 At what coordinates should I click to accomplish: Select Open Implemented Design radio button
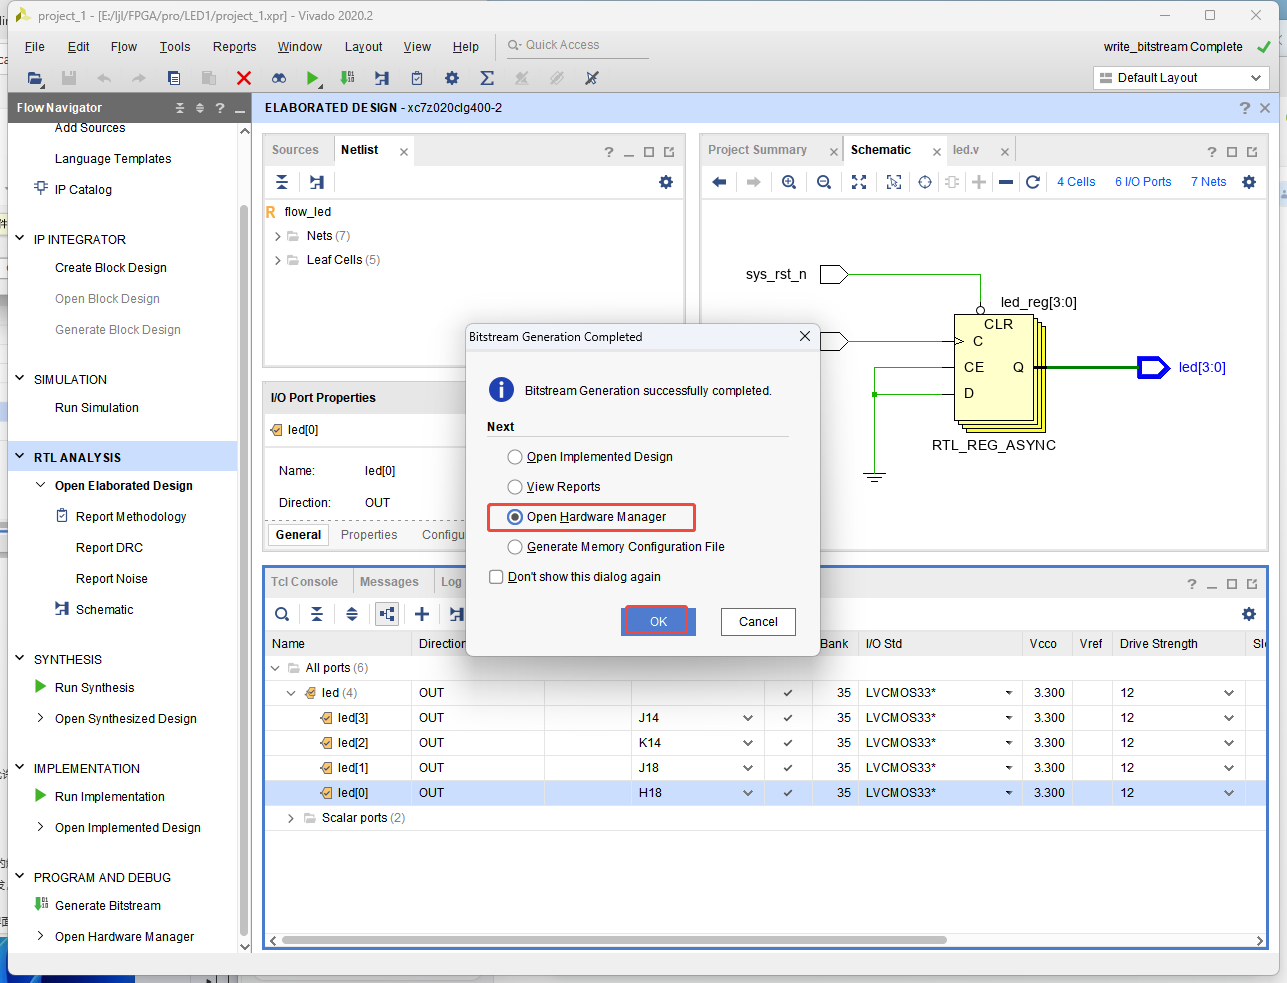515,457
